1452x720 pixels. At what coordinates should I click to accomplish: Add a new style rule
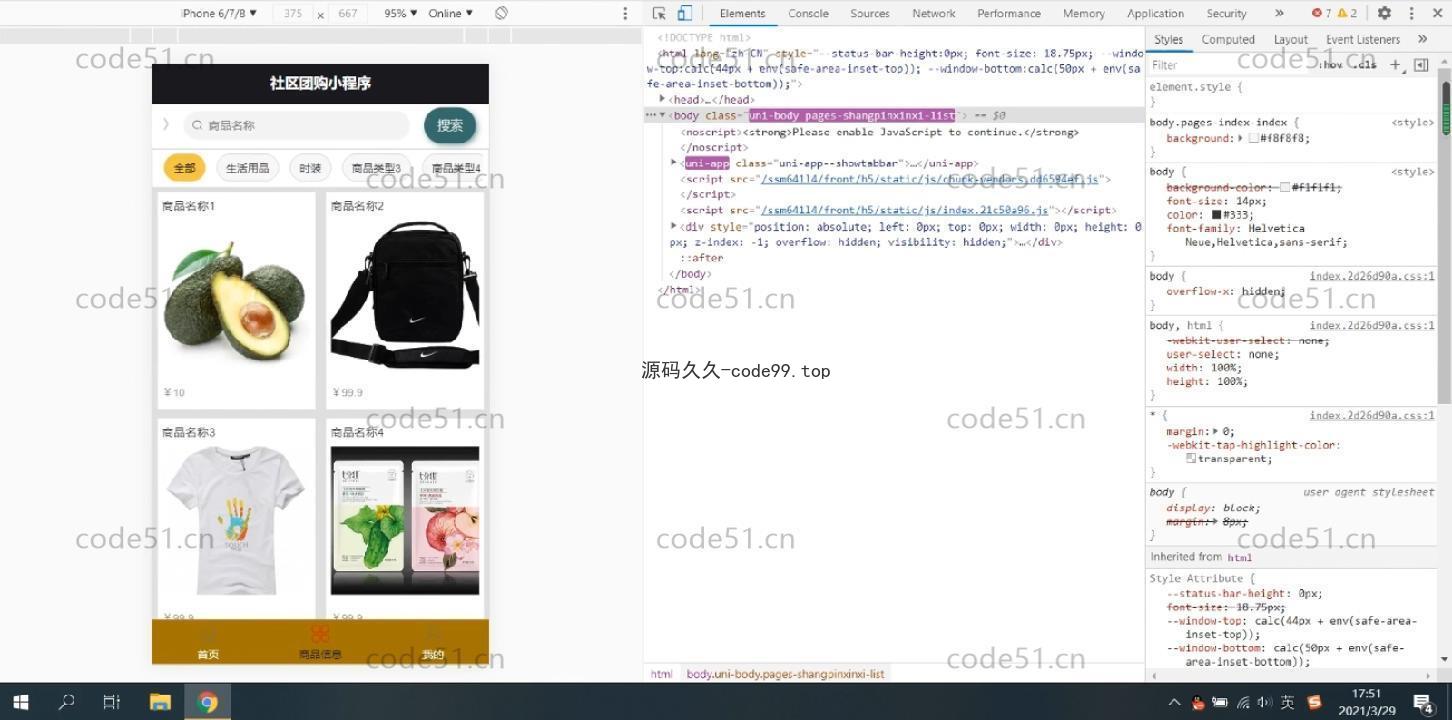click(1395, 65)
